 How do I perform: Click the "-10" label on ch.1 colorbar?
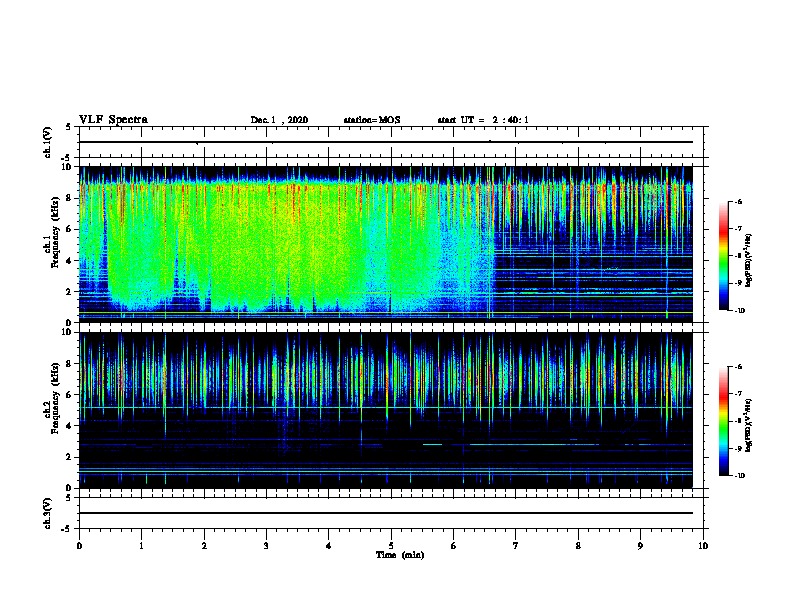click(739, 311)
